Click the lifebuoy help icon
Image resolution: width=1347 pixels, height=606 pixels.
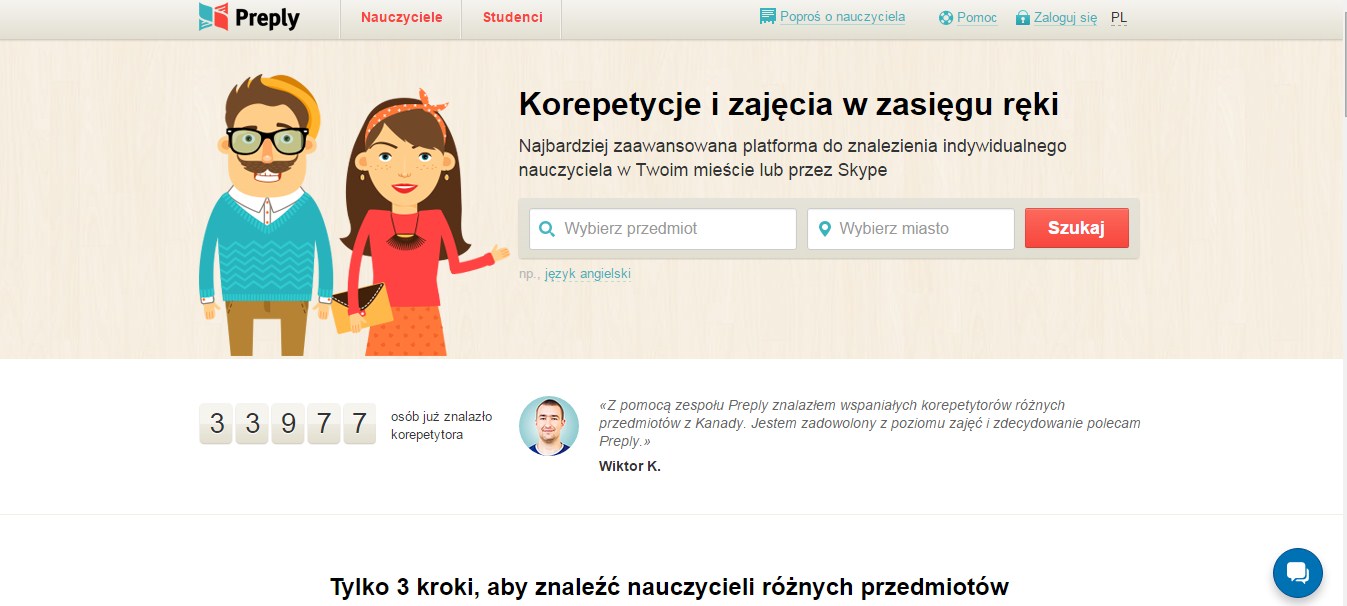point(946,18)
